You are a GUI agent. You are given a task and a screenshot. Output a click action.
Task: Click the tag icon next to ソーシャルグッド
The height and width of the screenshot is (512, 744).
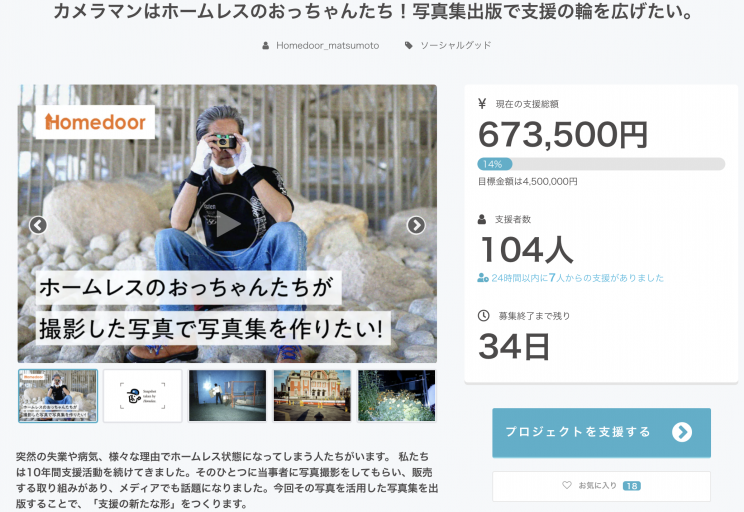coord(409,46)
